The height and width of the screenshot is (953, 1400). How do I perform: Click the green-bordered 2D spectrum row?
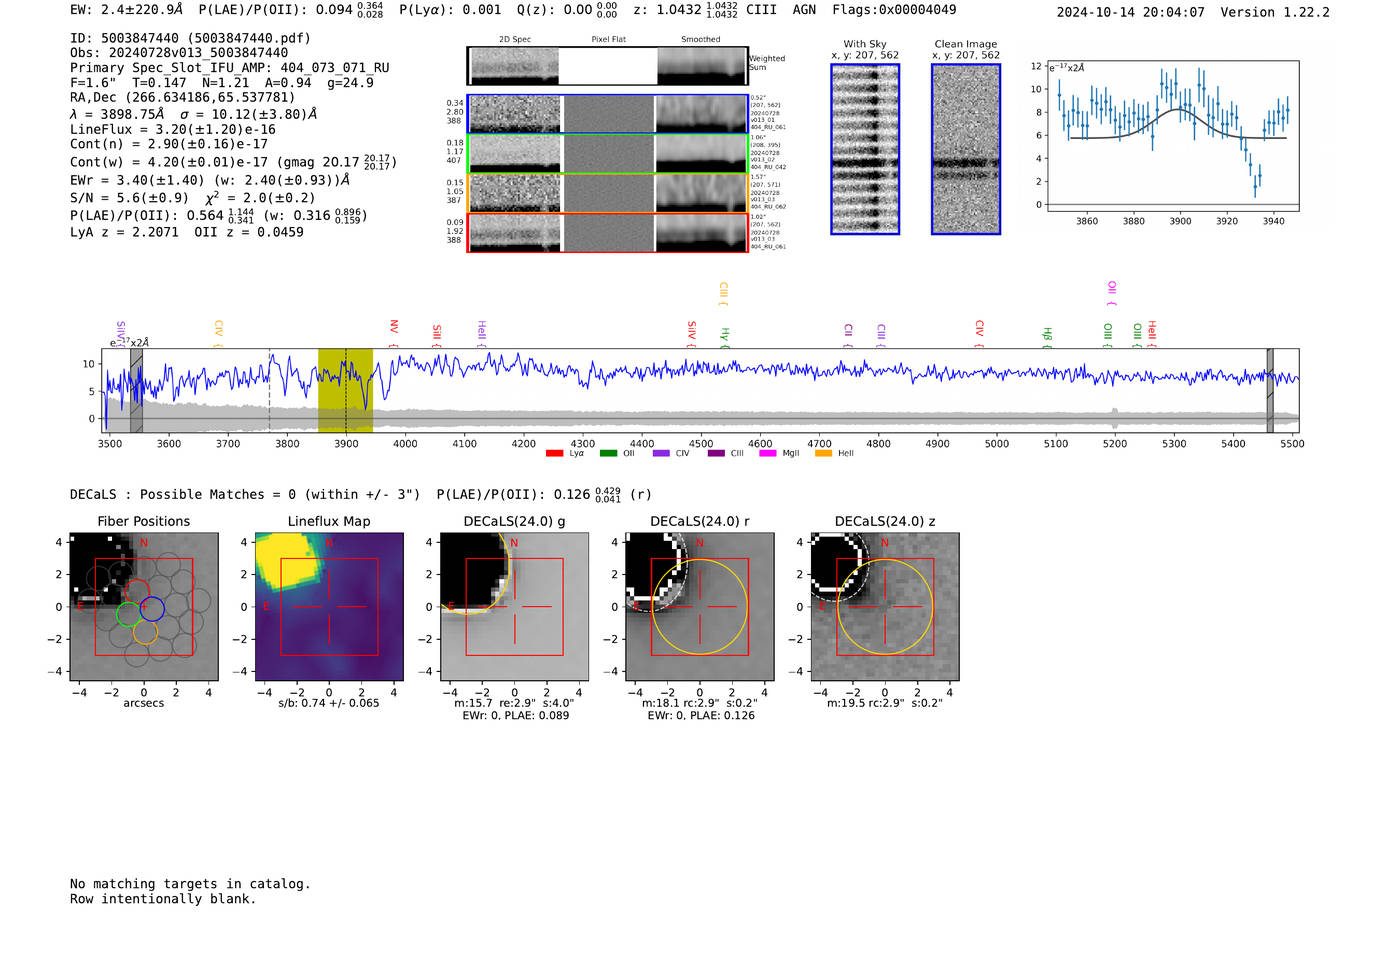(x=608, y=154)
